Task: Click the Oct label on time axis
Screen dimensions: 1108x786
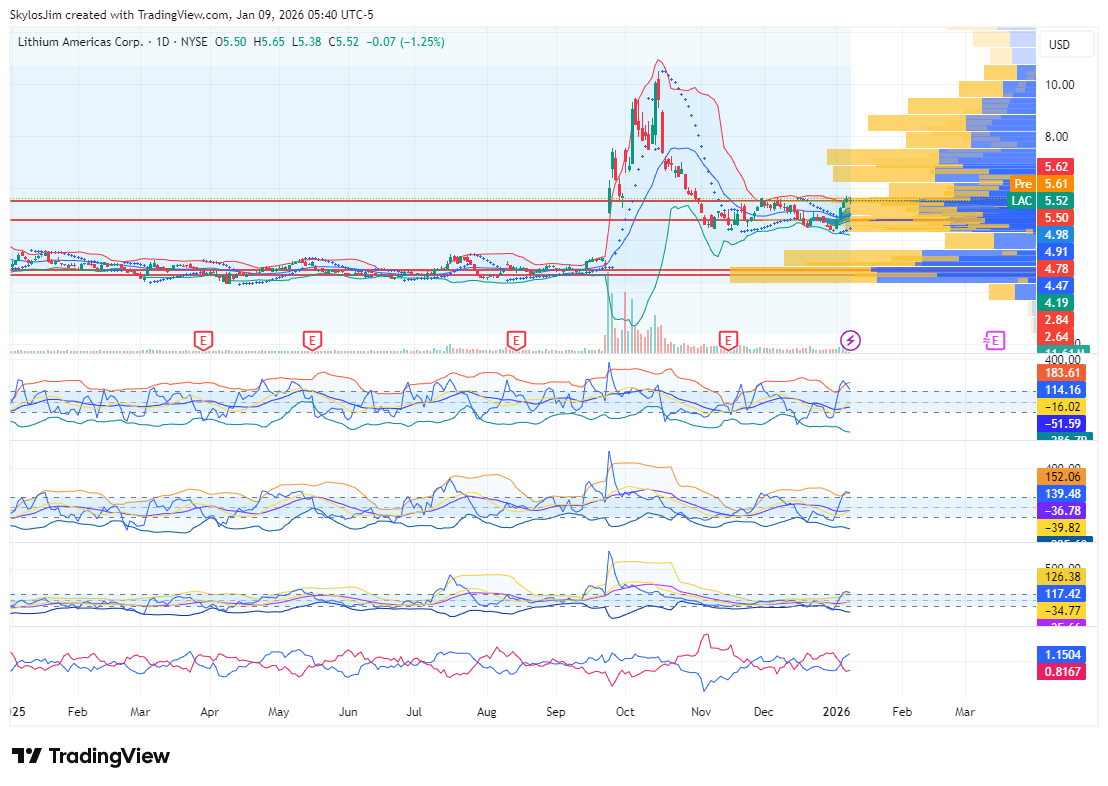Action: pos(625,713)
